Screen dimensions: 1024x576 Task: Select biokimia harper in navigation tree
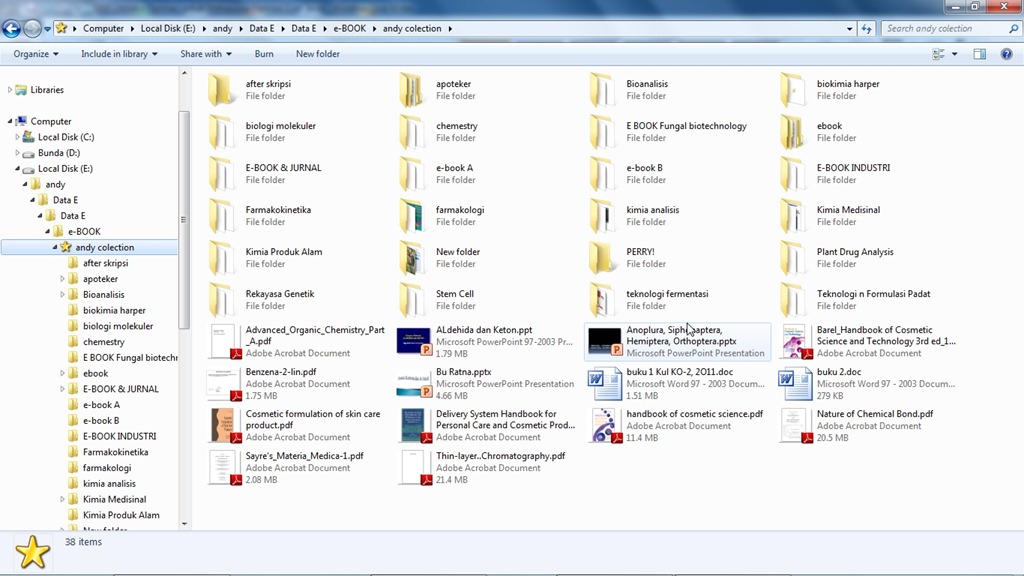[x=114, y=310]
